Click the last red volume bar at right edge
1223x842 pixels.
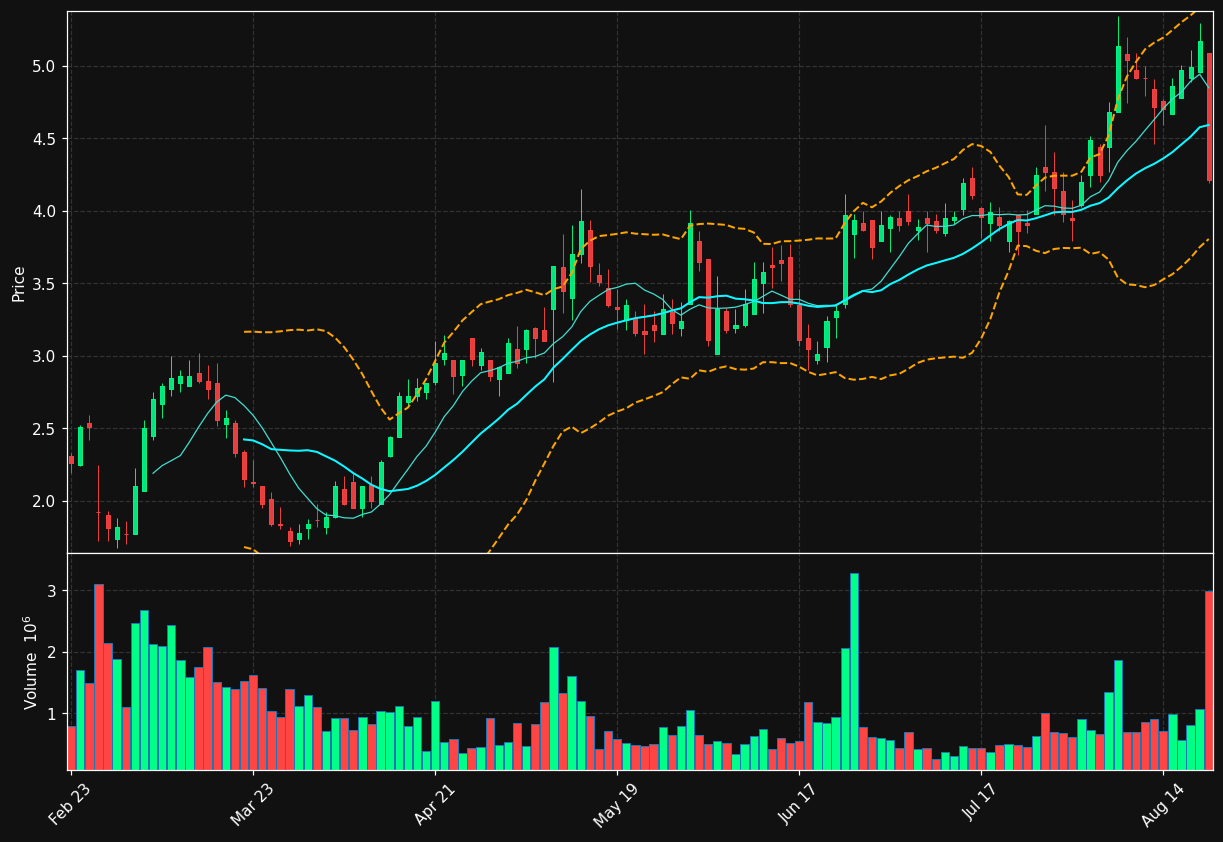click(1209, 680)
